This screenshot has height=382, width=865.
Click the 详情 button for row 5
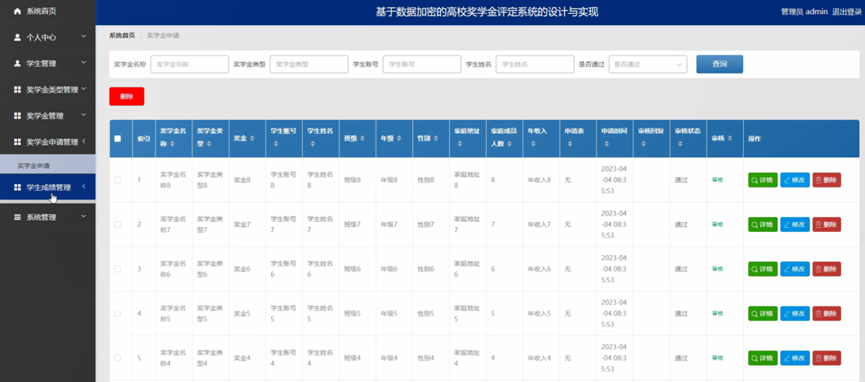coord(762,358)
